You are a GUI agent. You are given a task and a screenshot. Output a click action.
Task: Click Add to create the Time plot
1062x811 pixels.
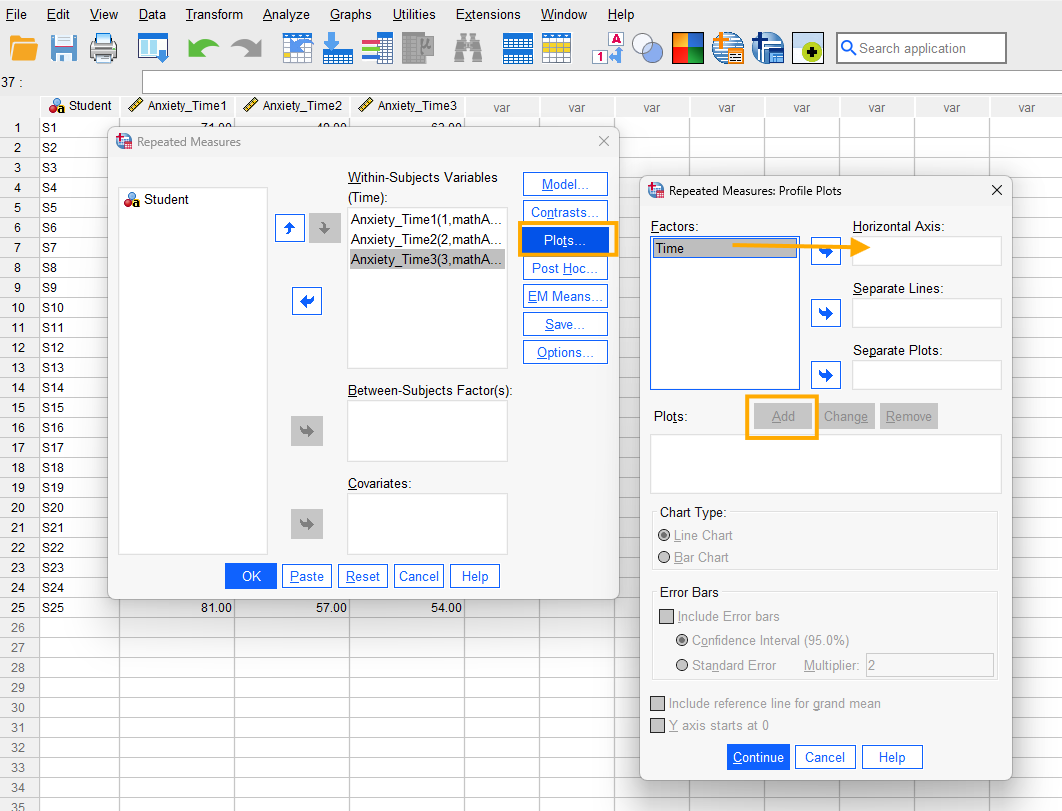(x=784, y=416)
